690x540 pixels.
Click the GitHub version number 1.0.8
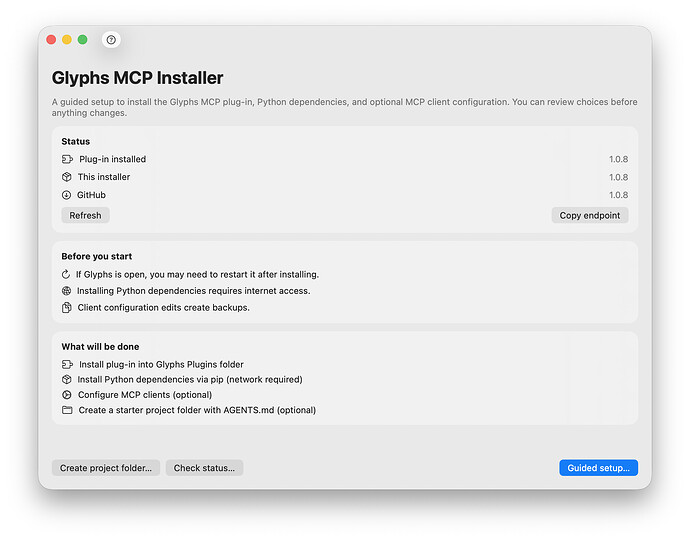click(x=618, y=195)
